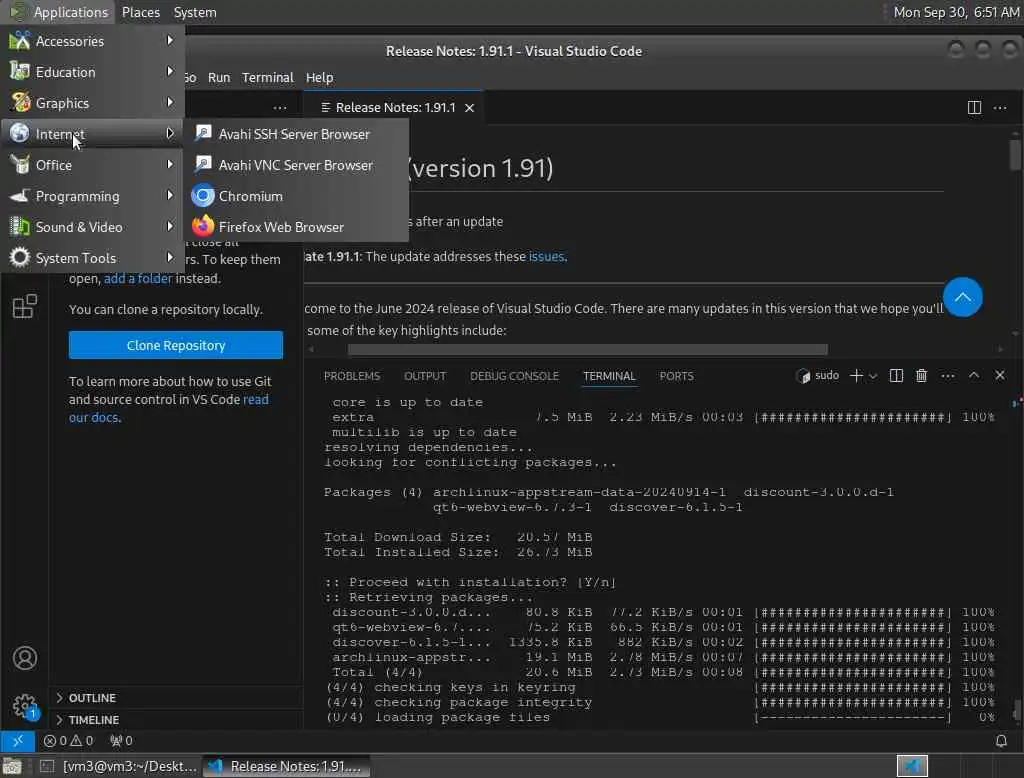Launch Firefox Web Browser

296,227
